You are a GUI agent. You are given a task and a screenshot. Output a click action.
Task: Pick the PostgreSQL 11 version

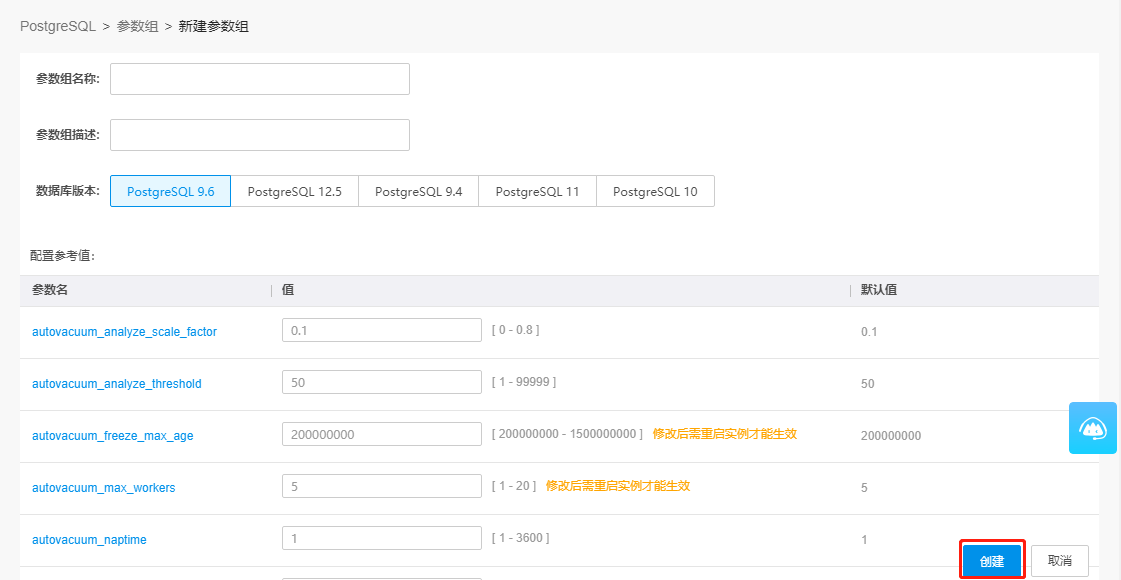coord(537,191)
